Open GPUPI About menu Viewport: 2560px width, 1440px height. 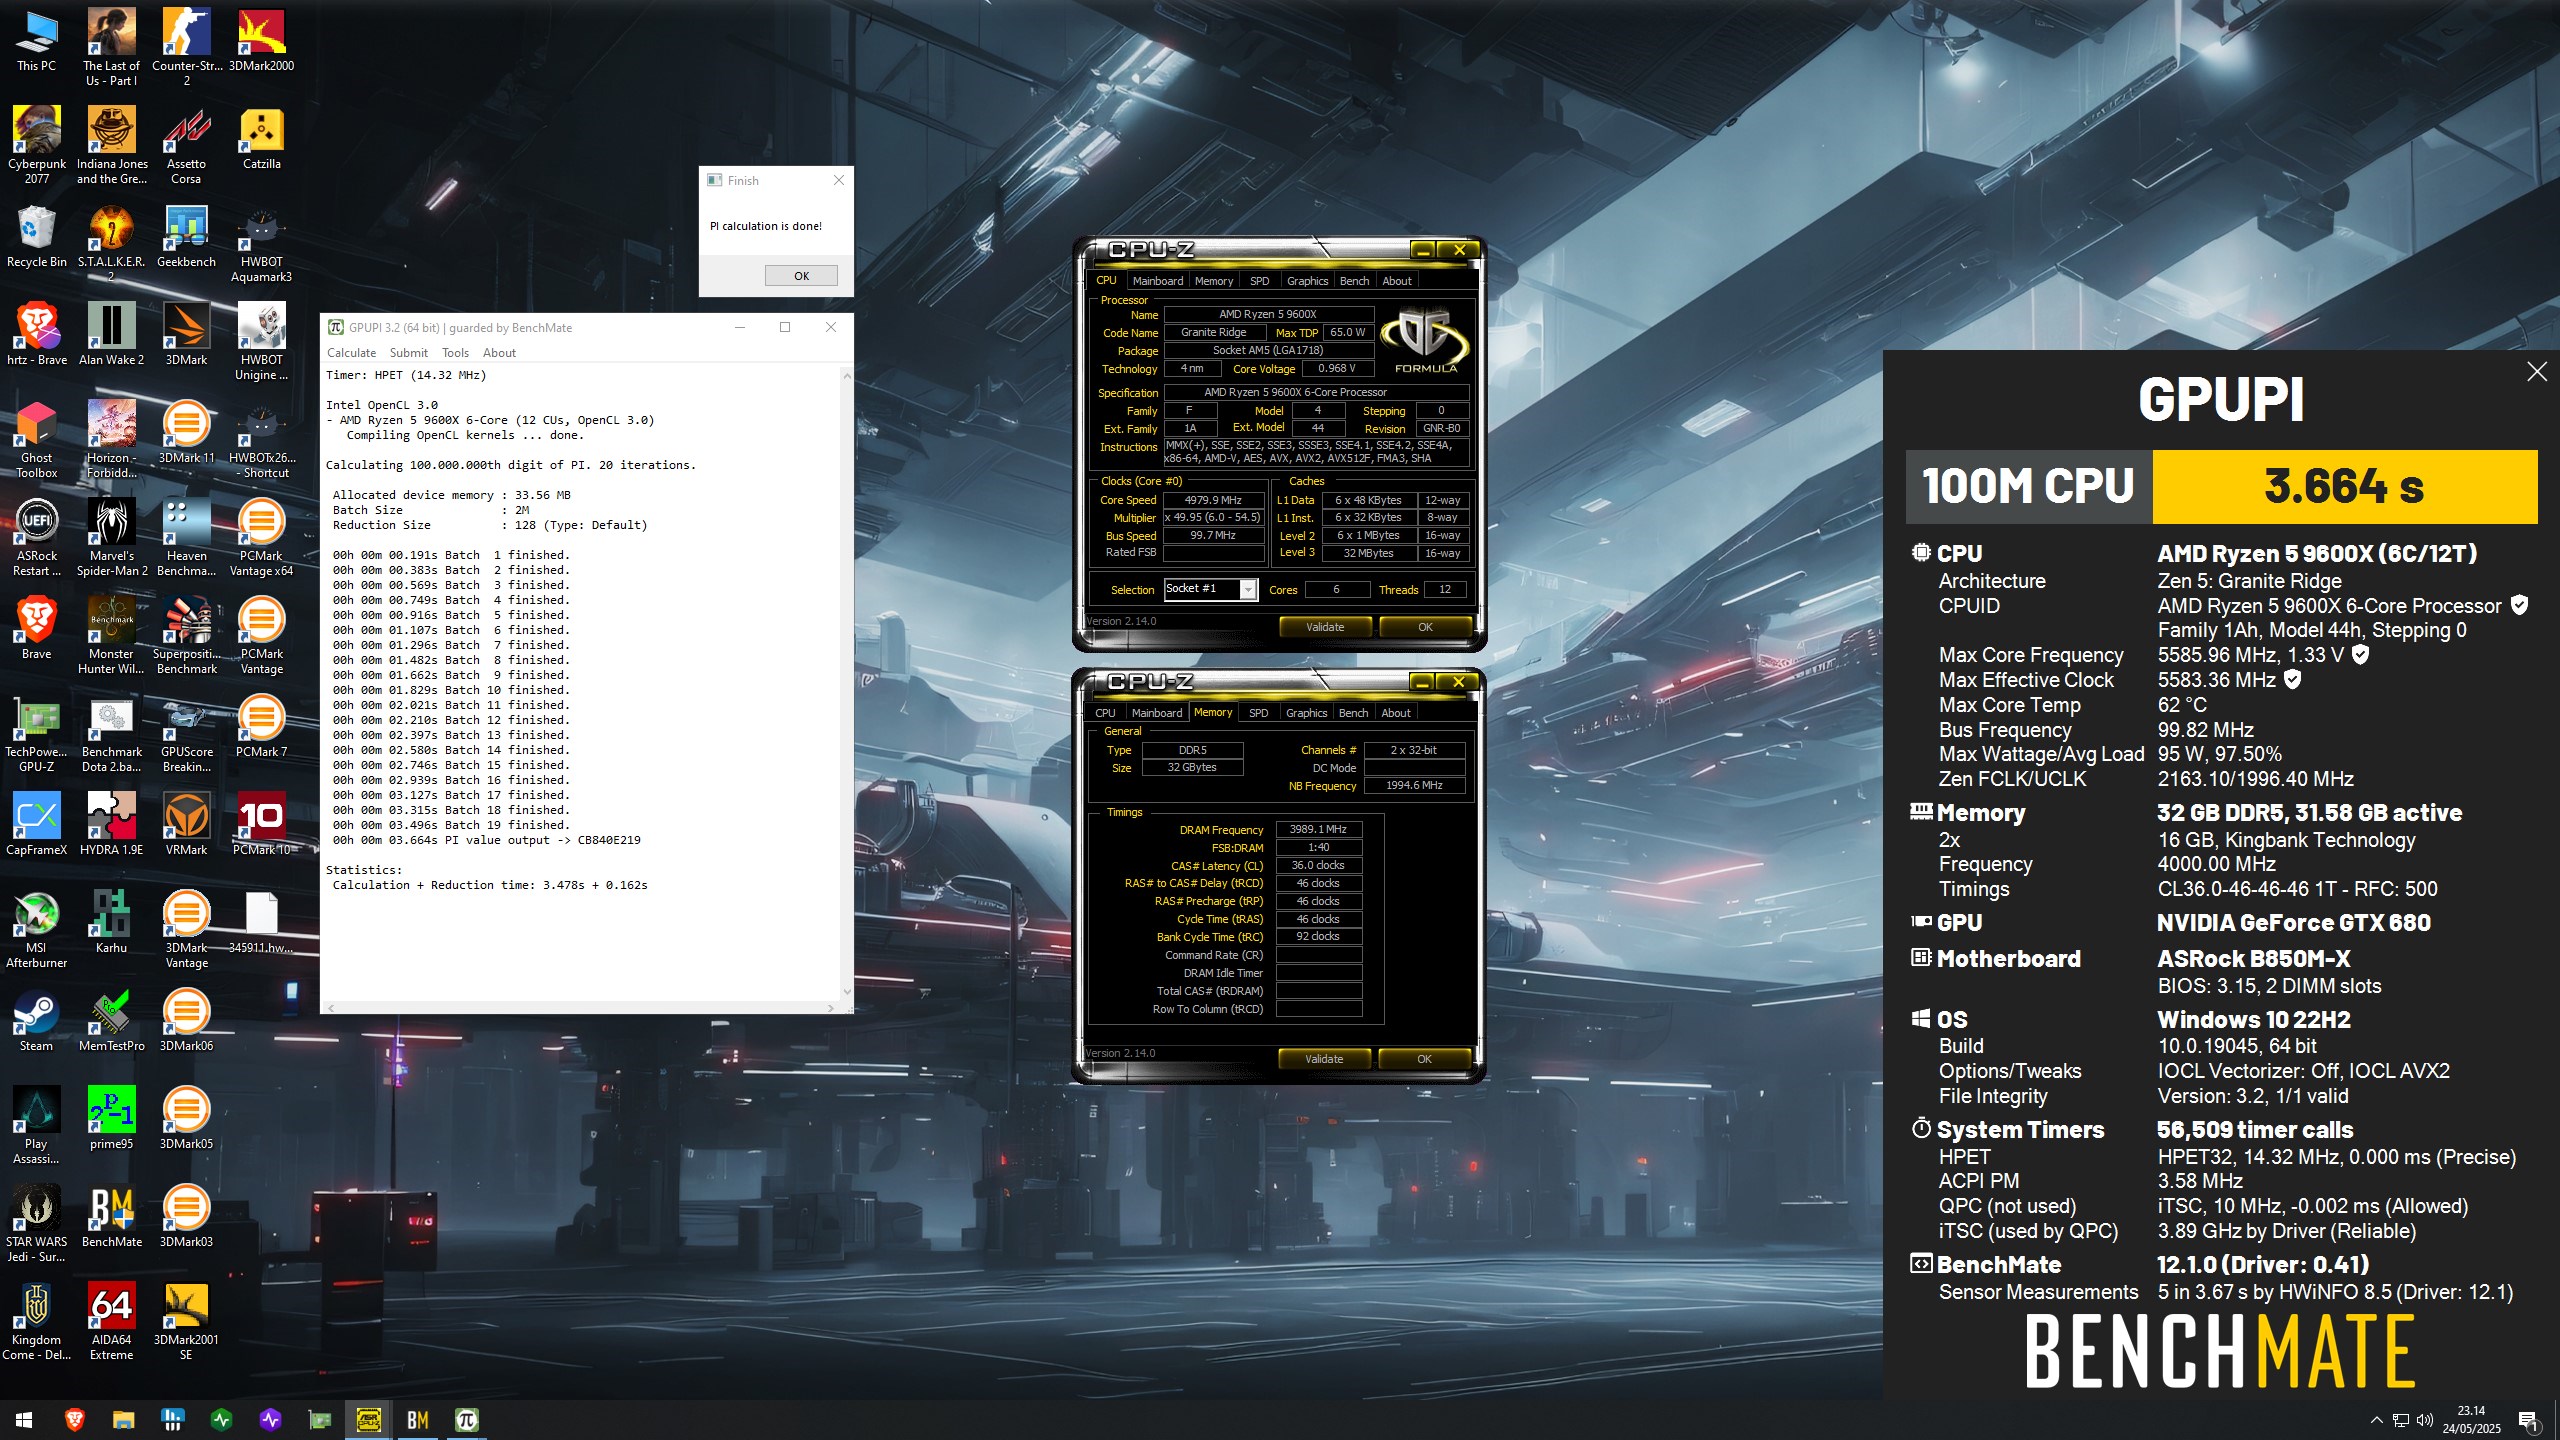(499, 353)
